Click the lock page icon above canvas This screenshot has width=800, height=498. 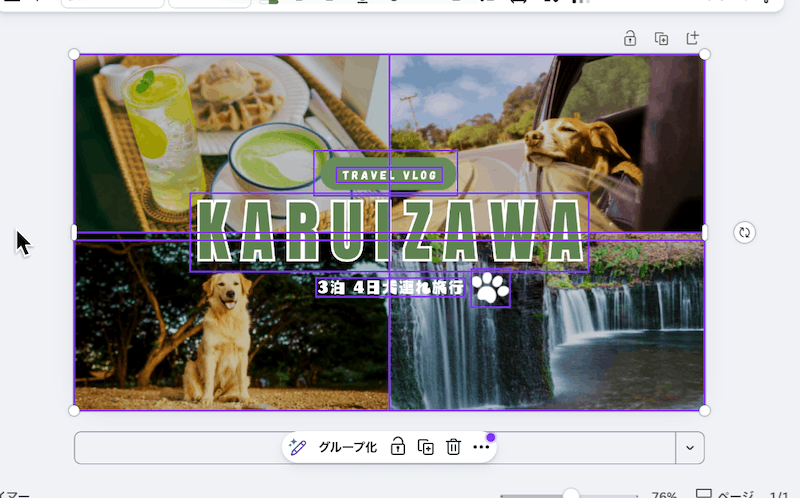point(630,38)
